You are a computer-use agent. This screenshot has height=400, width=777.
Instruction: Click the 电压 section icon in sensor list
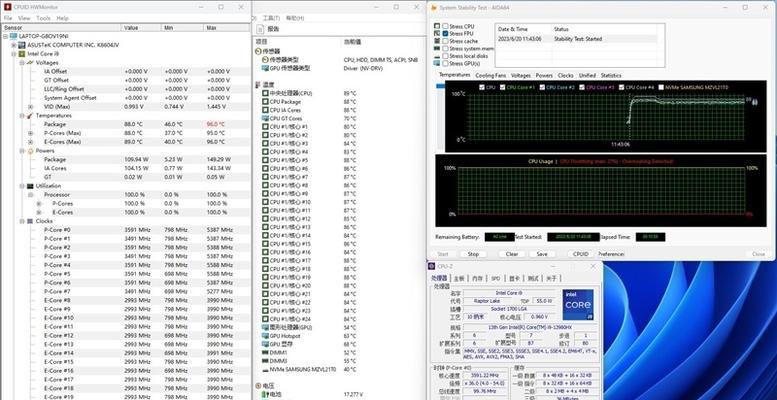click(258, 386)
